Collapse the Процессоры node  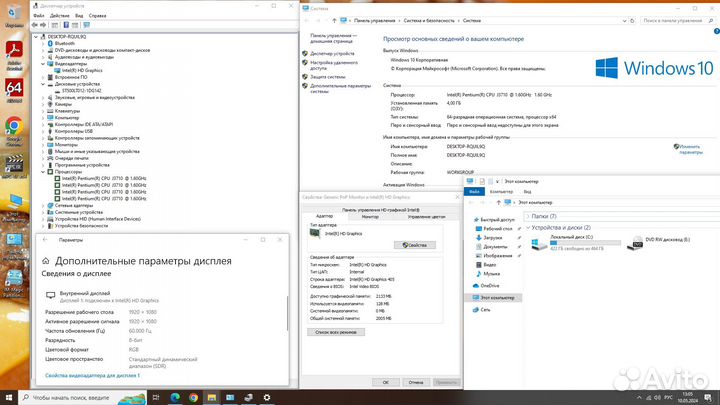(43, 172)
